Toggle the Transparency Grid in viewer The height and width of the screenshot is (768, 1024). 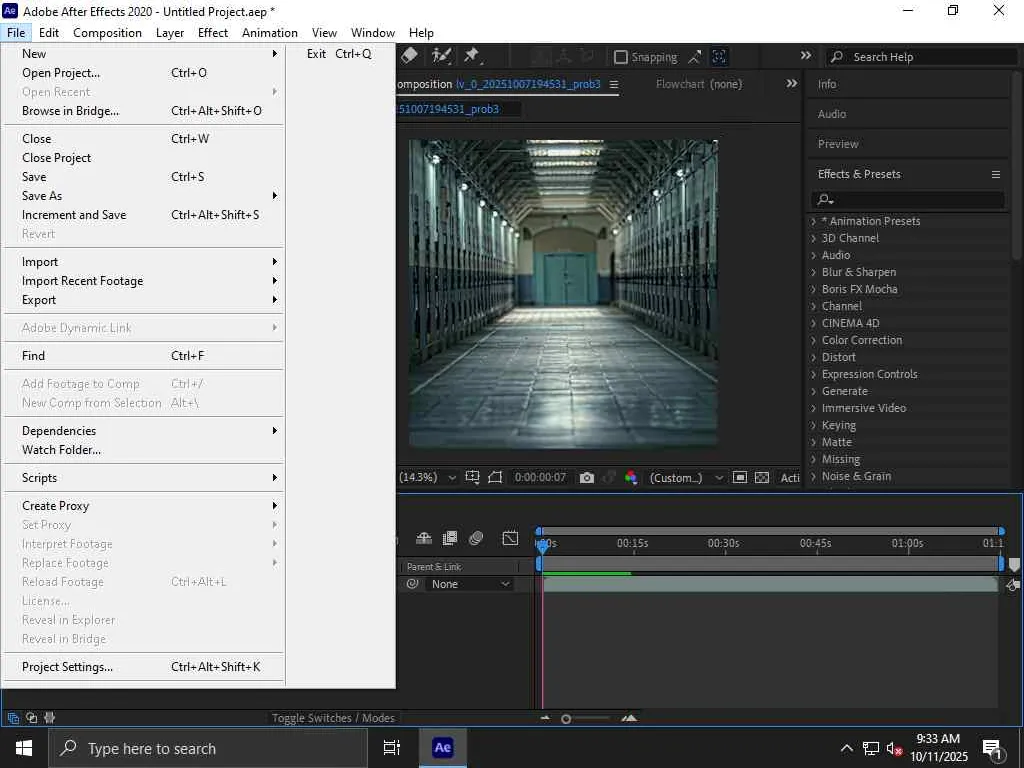tap(762, 478)
